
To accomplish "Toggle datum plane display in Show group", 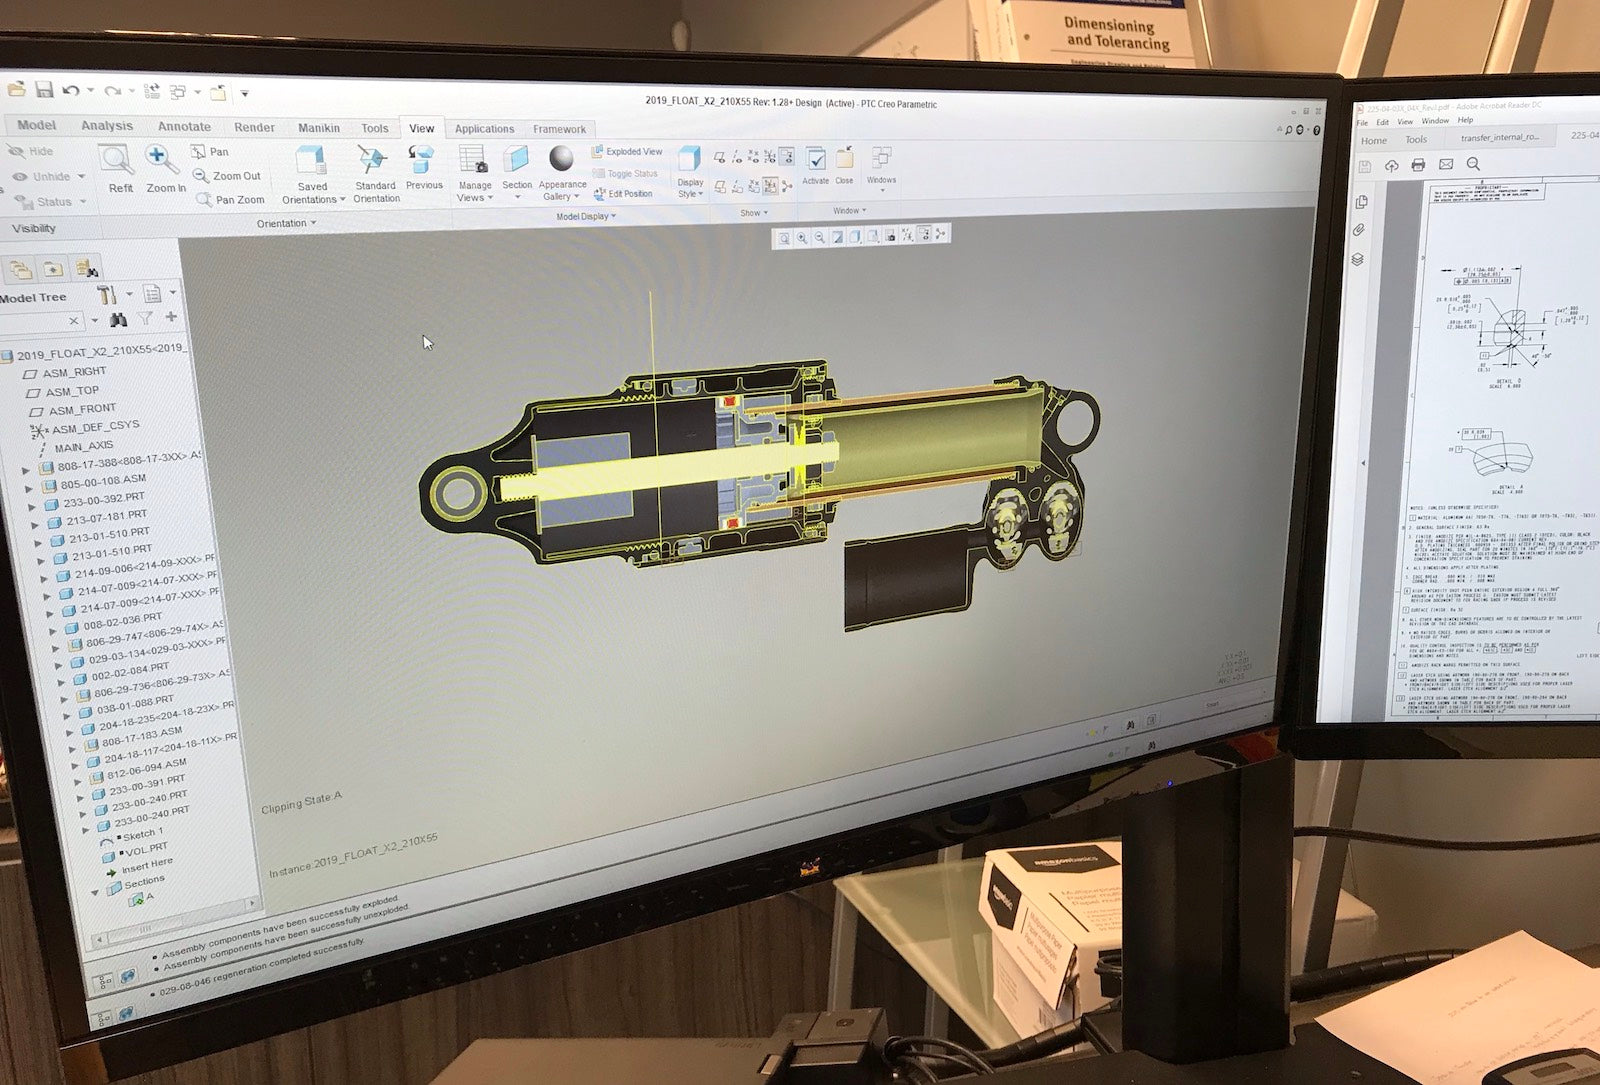I will pos(720,158).
